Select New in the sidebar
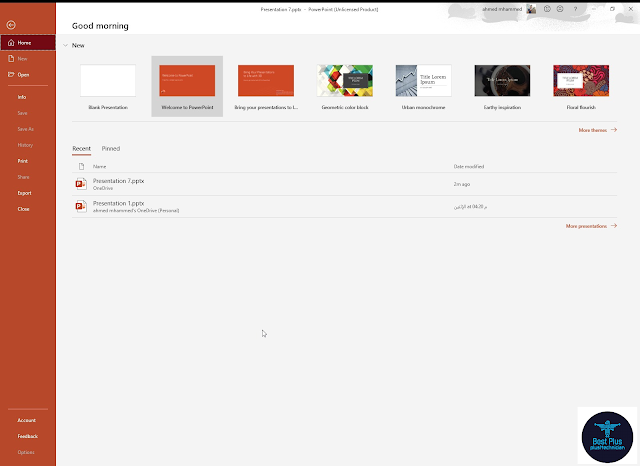Image resolution: width=640 pixels, height=466 pixels. (28, 59)
